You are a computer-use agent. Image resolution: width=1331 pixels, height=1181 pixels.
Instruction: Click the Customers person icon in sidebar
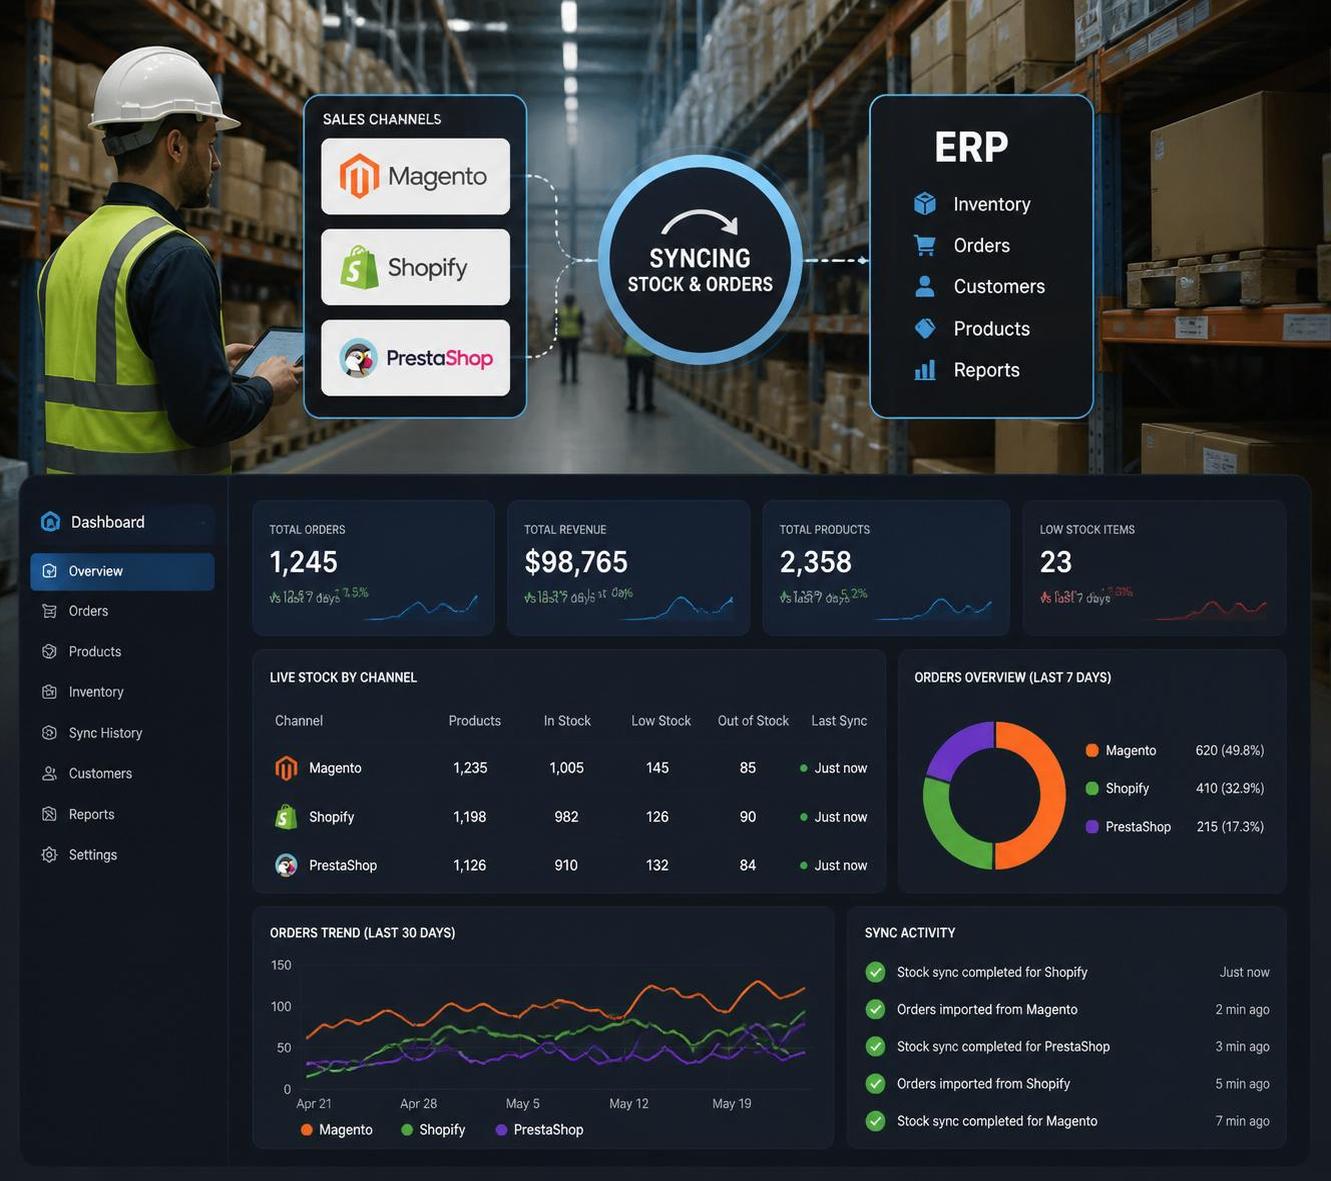[x=49, y=773]
